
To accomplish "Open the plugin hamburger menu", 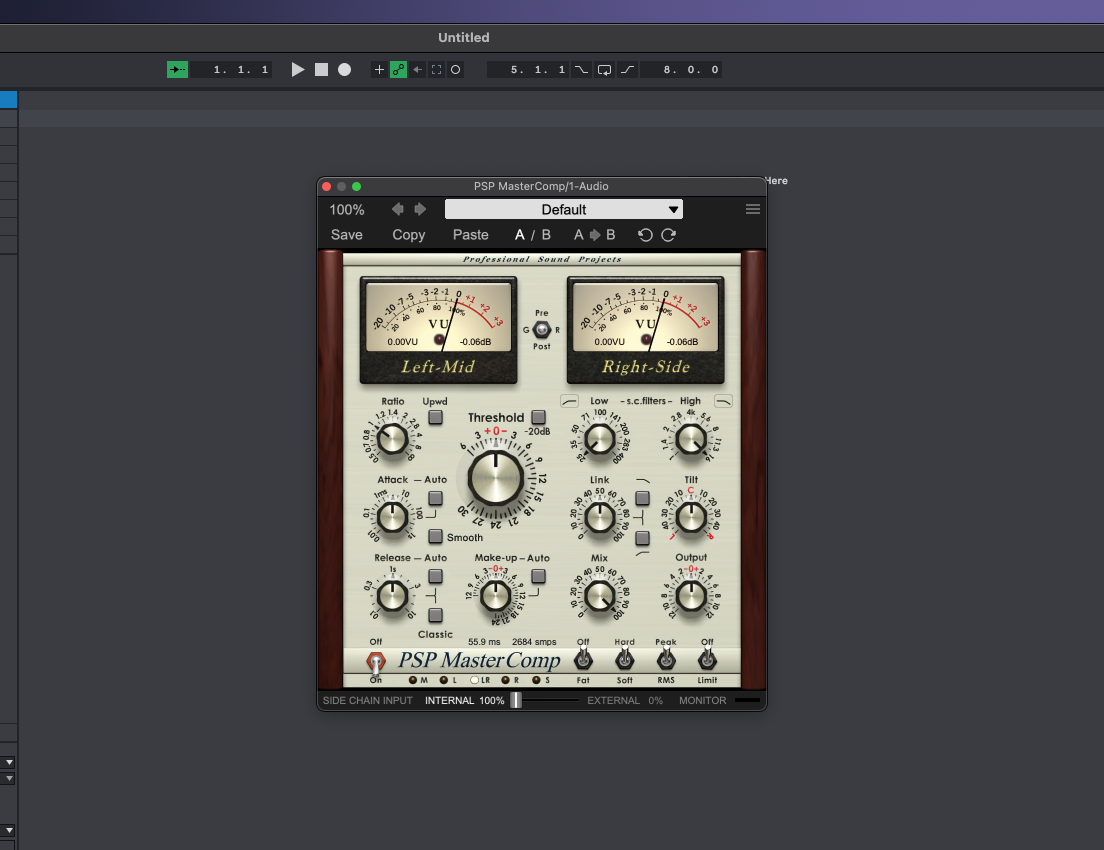I will click(752, 209).
